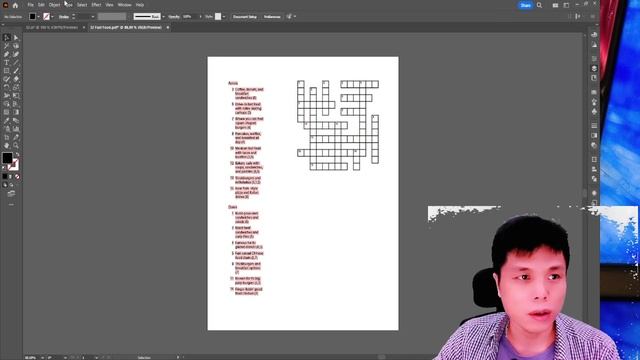Open the Stroke panel icon
Screen dimensions: 640x360
tap(594, 125)
